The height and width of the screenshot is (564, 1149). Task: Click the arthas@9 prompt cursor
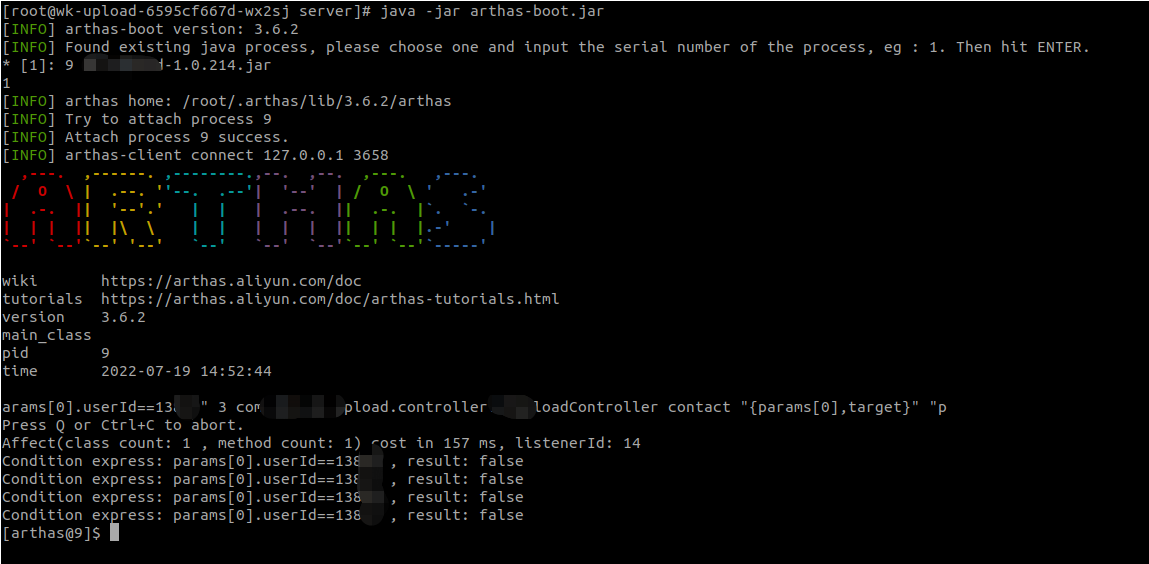click(114, 533)
